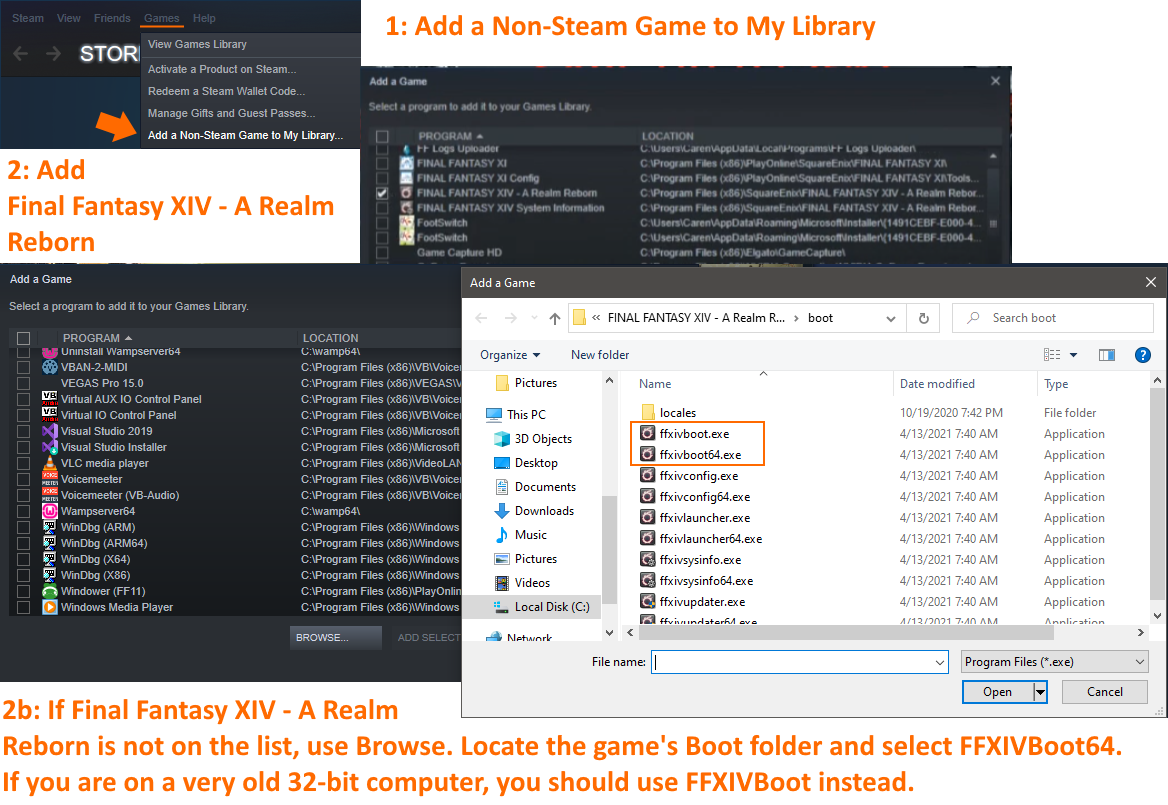Click the Wampserver64 pink icon

click(50, 511)
